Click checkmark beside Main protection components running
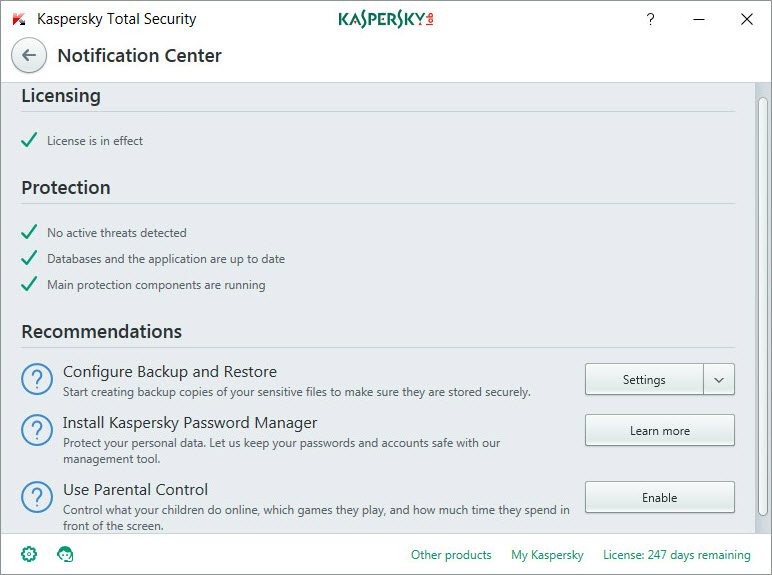 click(29, 285)
